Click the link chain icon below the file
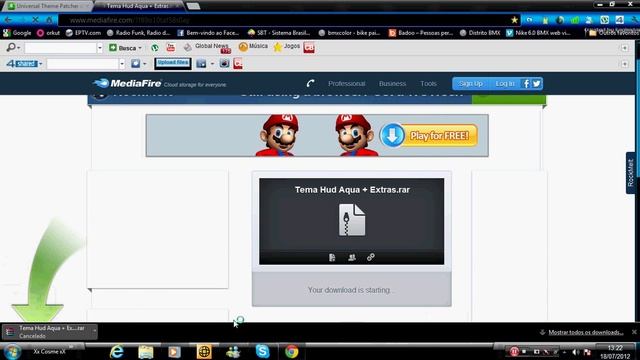640x360 pixels. tap(371, 257)
